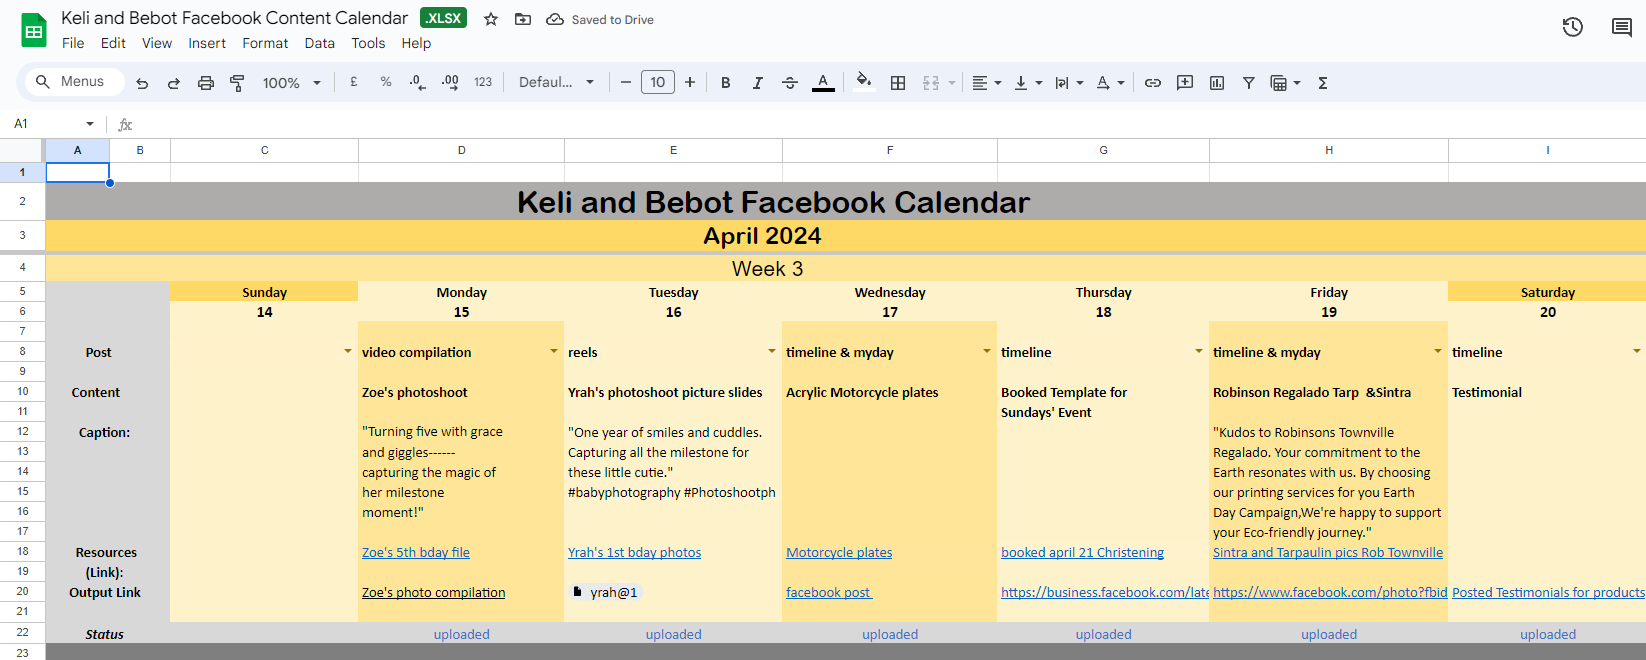This screenshot has width=1646, height=660.
Task: Open booked april 21 Christening link
Action: (x=1082, y=552)
